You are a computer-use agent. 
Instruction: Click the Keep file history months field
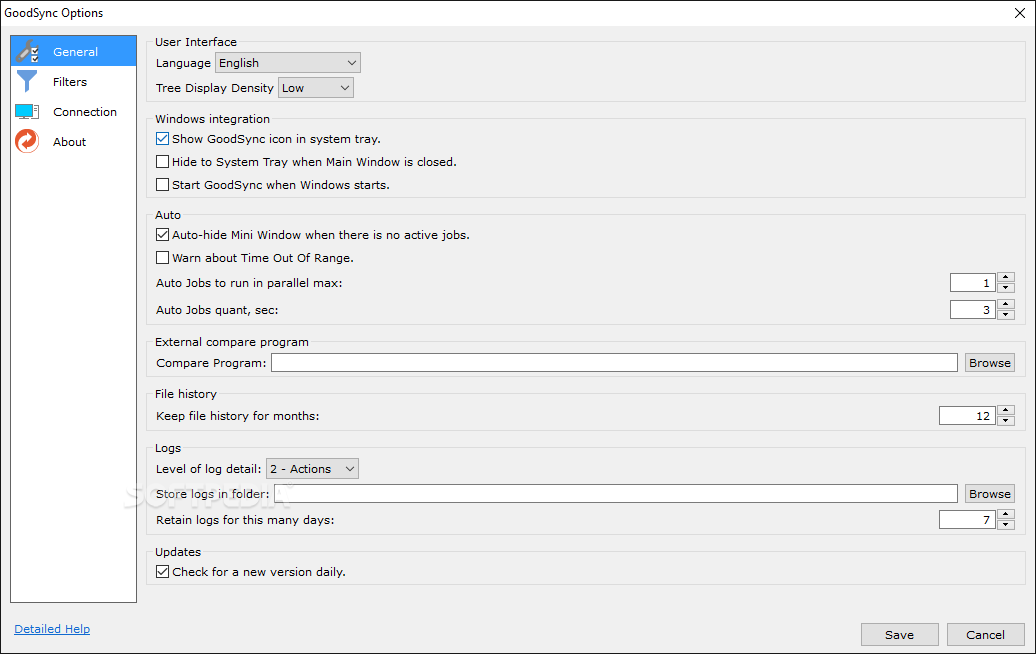coord(967,416)
